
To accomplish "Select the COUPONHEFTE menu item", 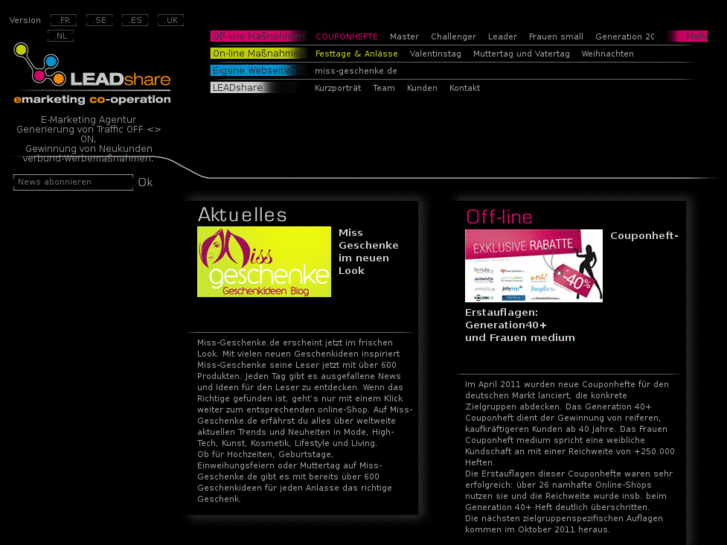I will click(346, 37).
